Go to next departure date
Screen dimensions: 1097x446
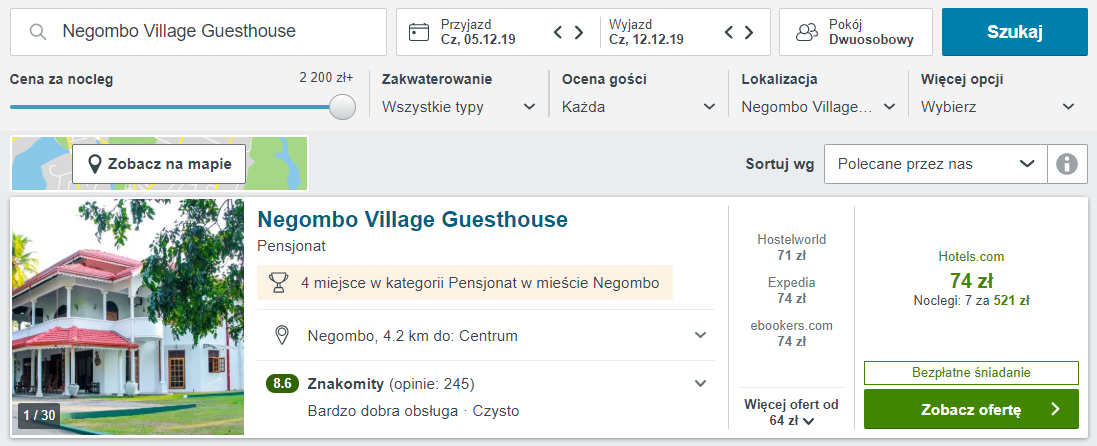coord(749,32)
